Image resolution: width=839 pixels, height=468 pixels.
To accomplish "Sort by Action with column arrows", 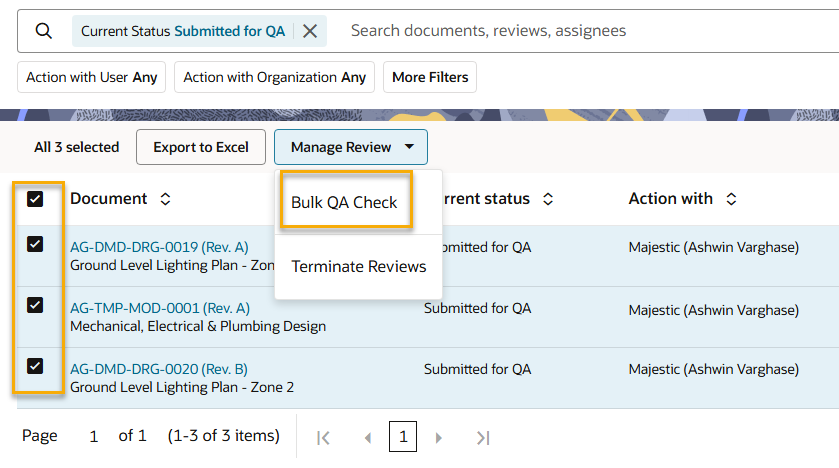I will pyautogui.click(x=731, y=199).
